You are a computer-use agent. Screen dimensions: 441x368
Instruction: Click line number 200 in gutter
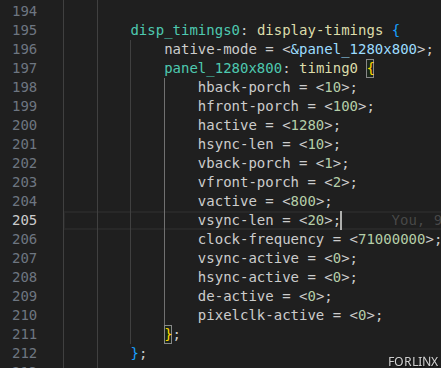point(24,125)
